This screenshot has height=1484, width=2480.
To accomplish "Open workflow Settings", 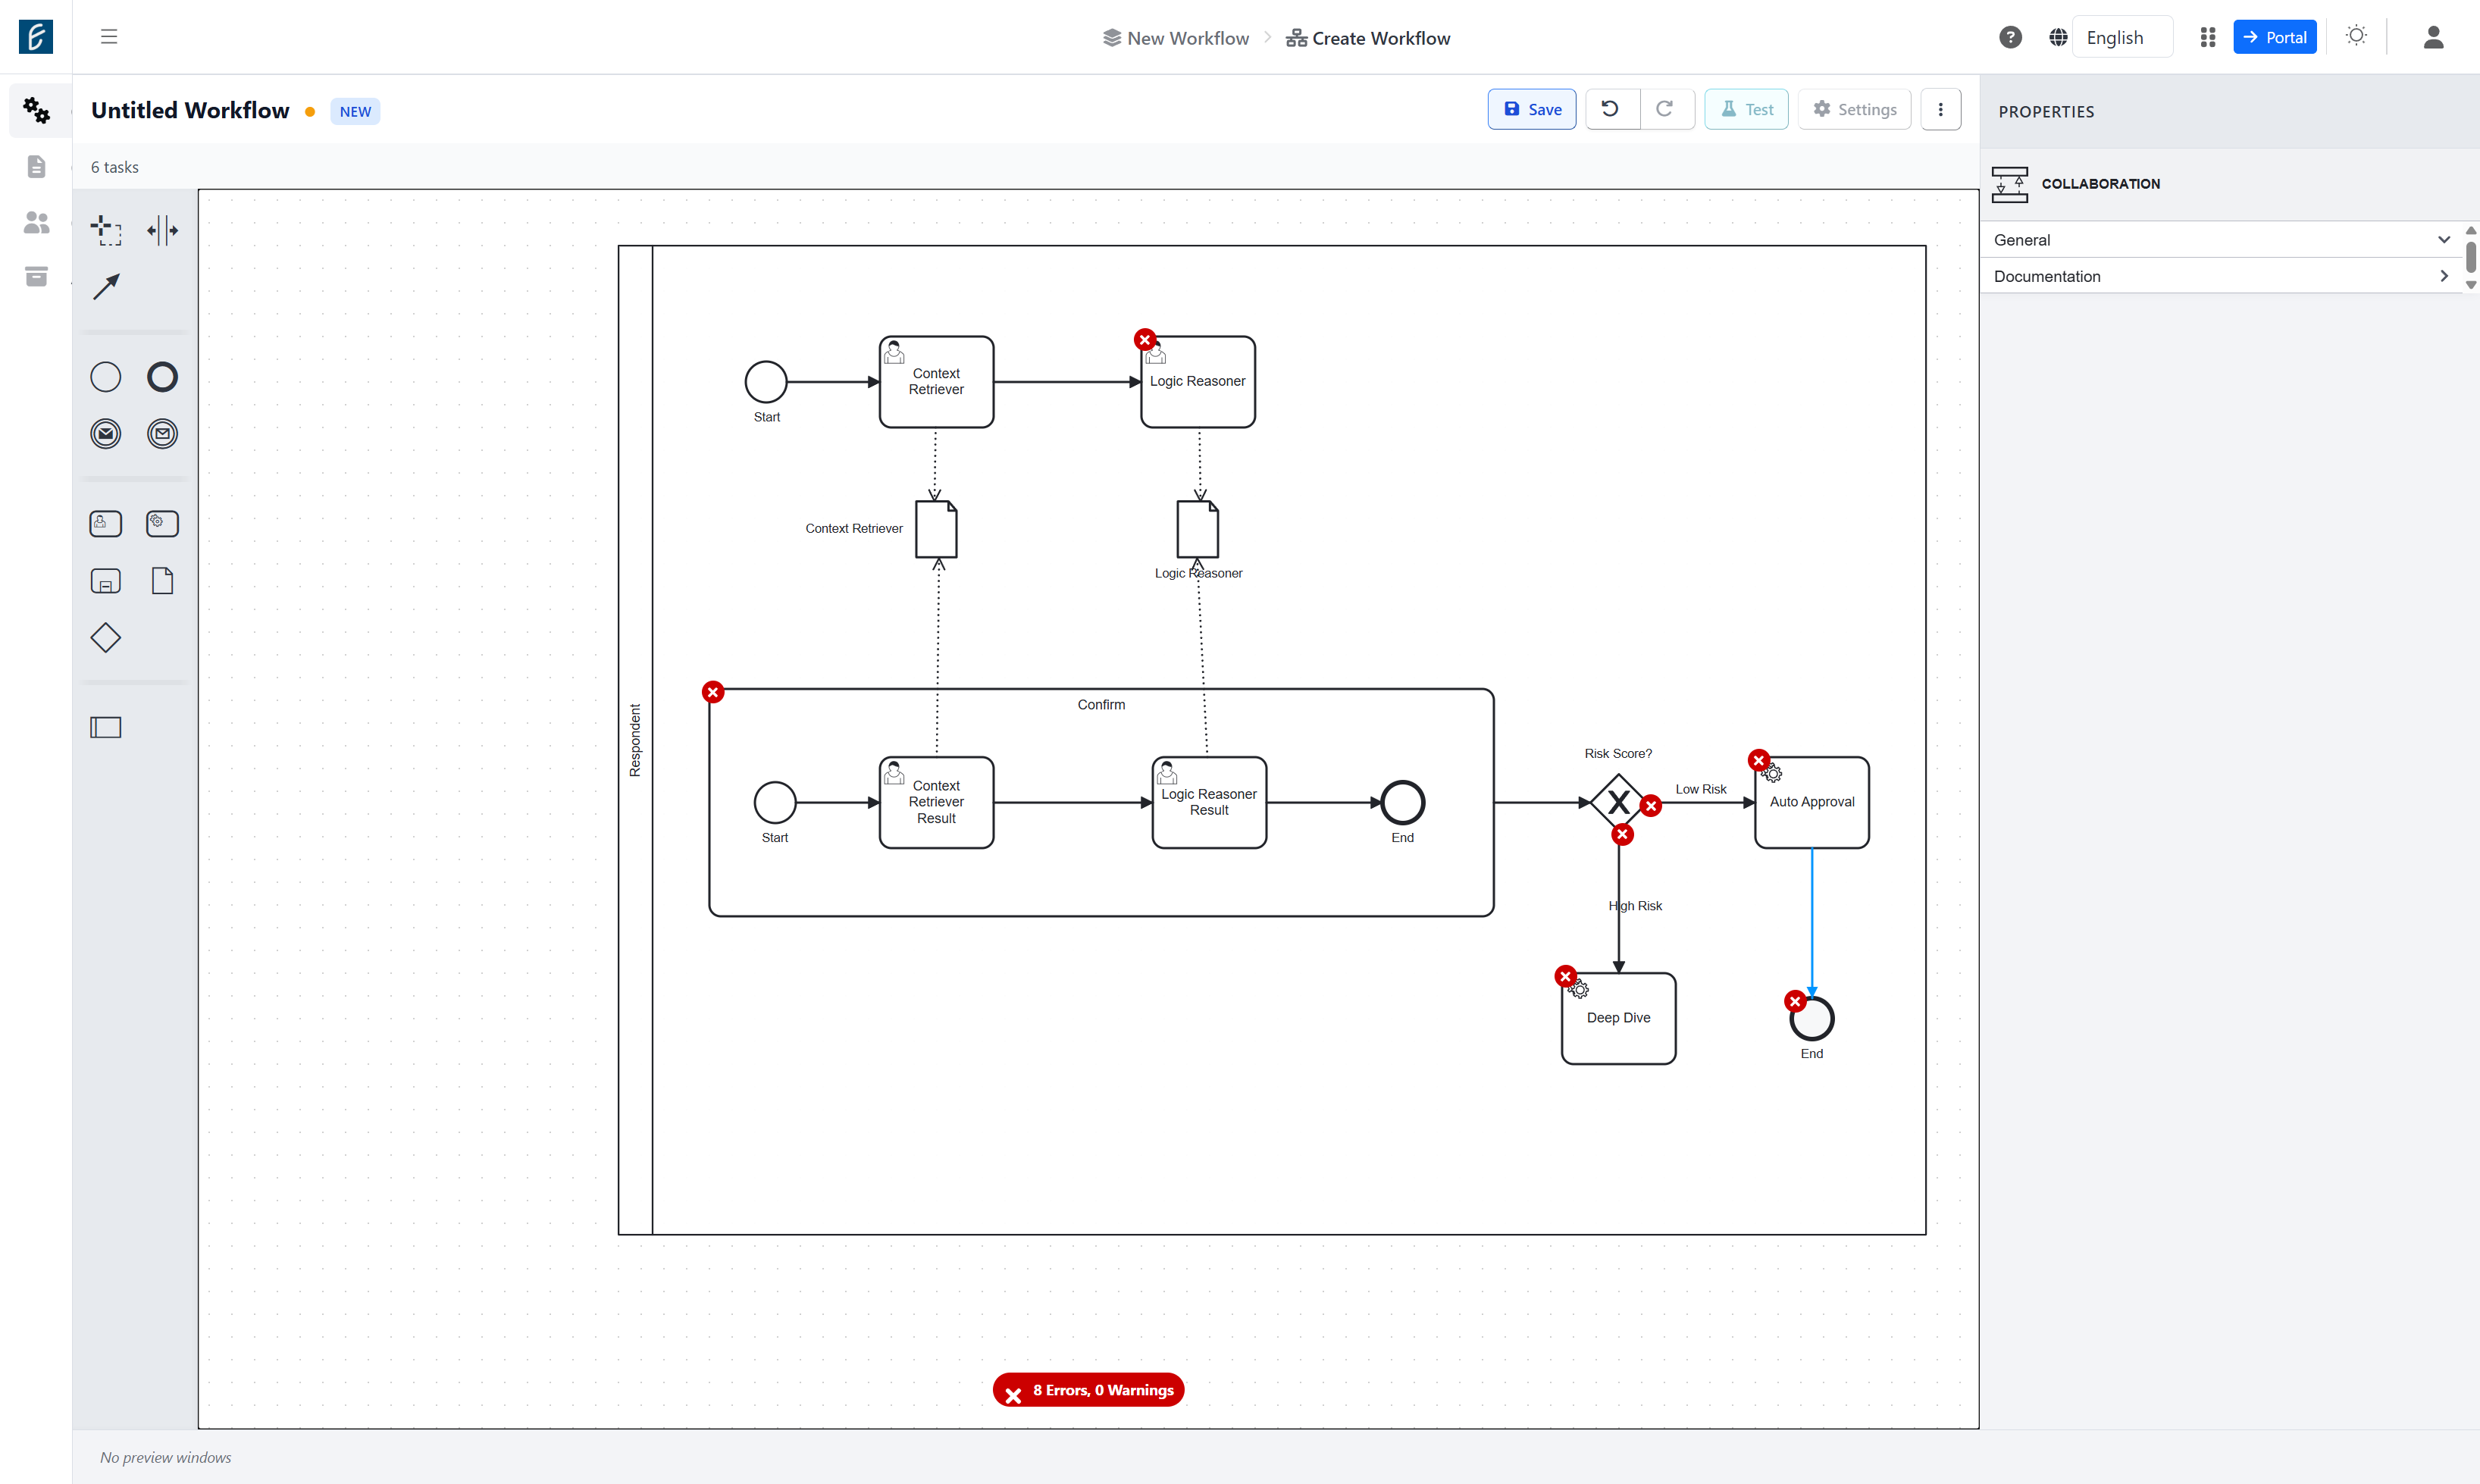I will (x=1855, y=109).
